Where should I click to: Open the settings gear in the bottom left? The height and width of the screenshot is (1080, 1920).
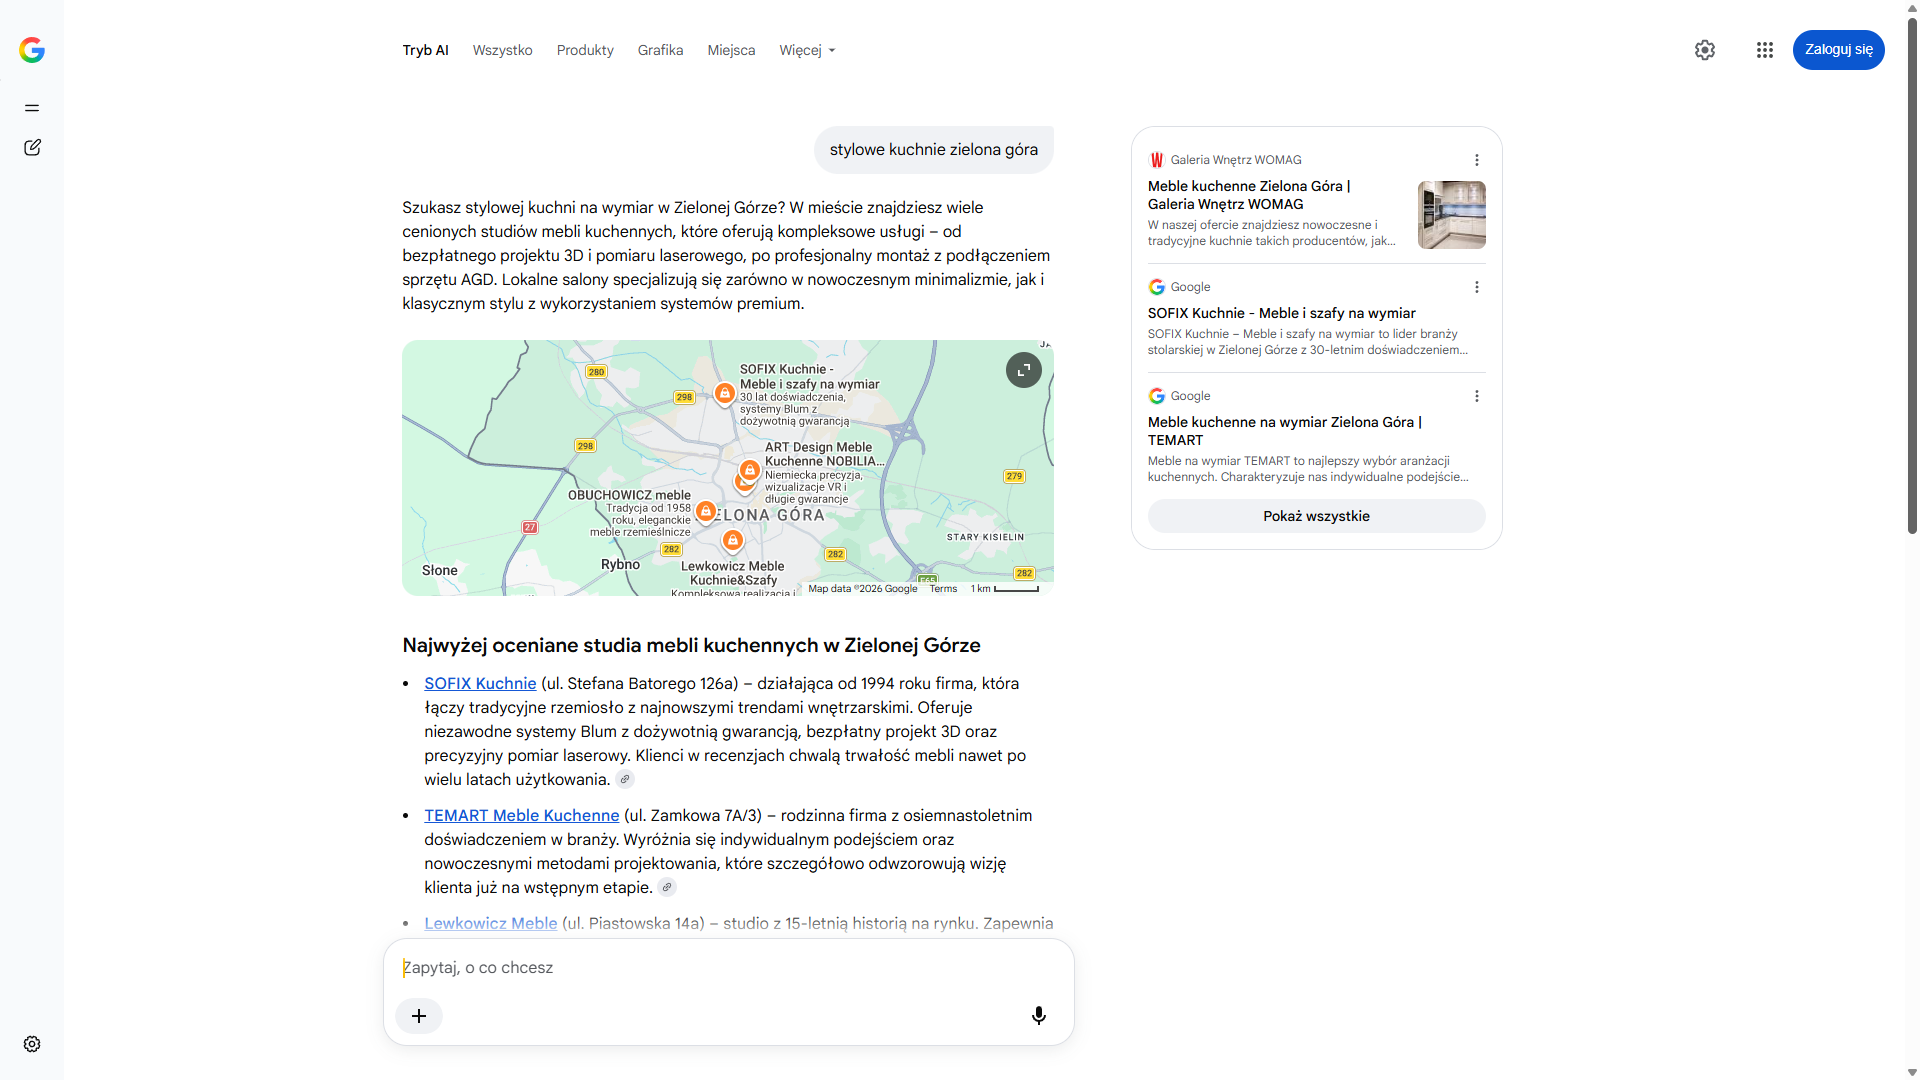[x=32, y=1044]
